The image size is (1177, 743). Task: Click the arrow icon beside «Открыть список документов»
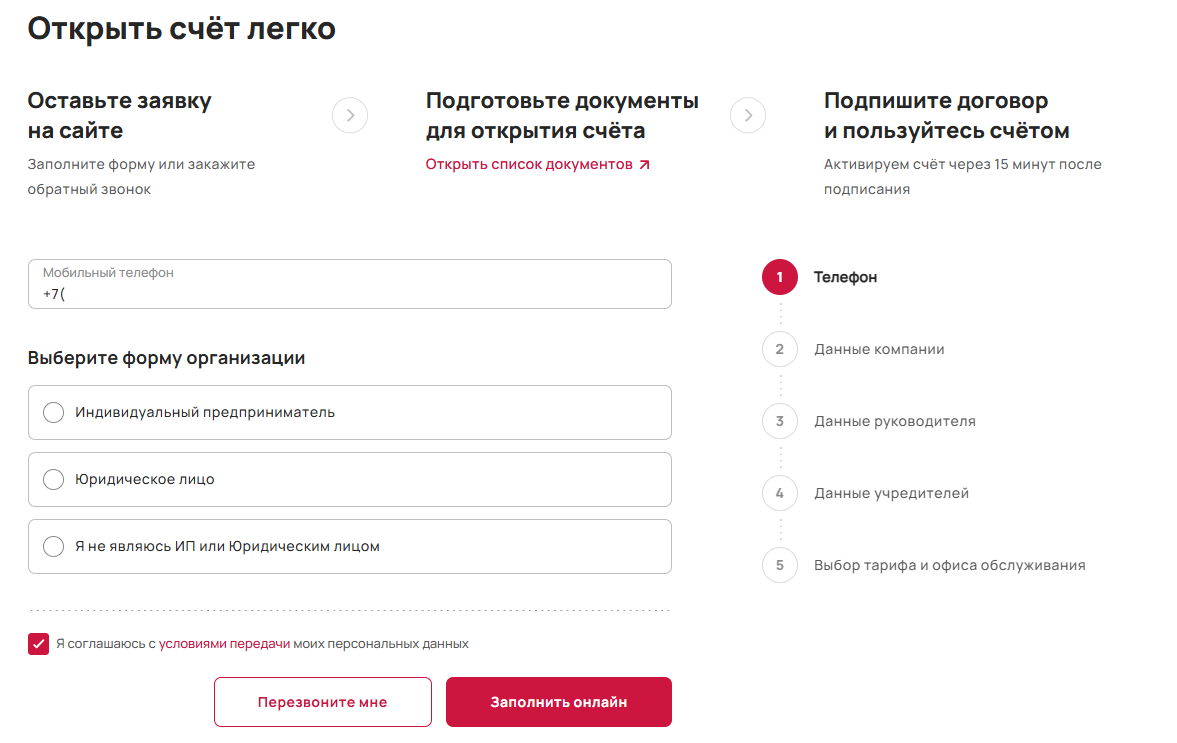point(644,164)
